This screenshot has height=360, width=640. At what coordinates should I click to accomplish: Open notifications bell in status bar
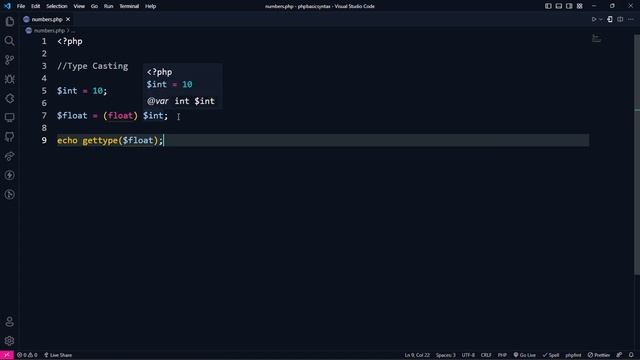(631, 355)
